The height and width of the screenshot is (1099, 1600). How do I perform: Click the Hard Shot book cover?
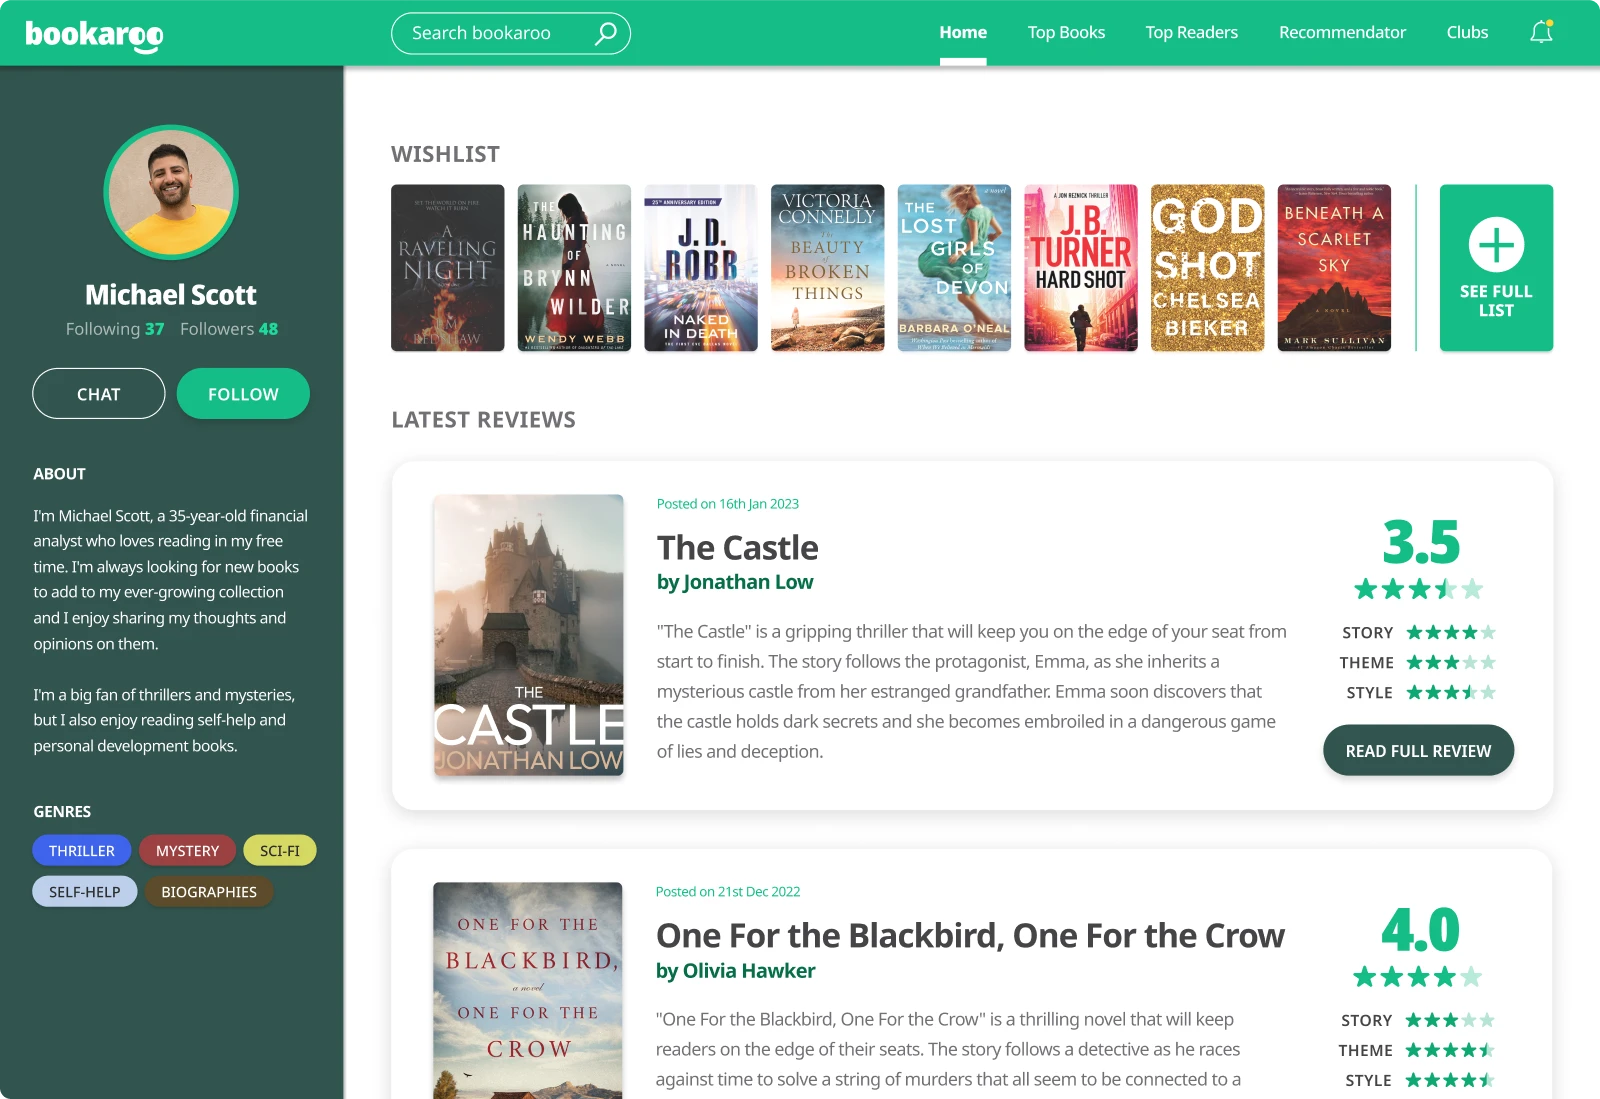pyautogui.click(x=1080, y=267)
